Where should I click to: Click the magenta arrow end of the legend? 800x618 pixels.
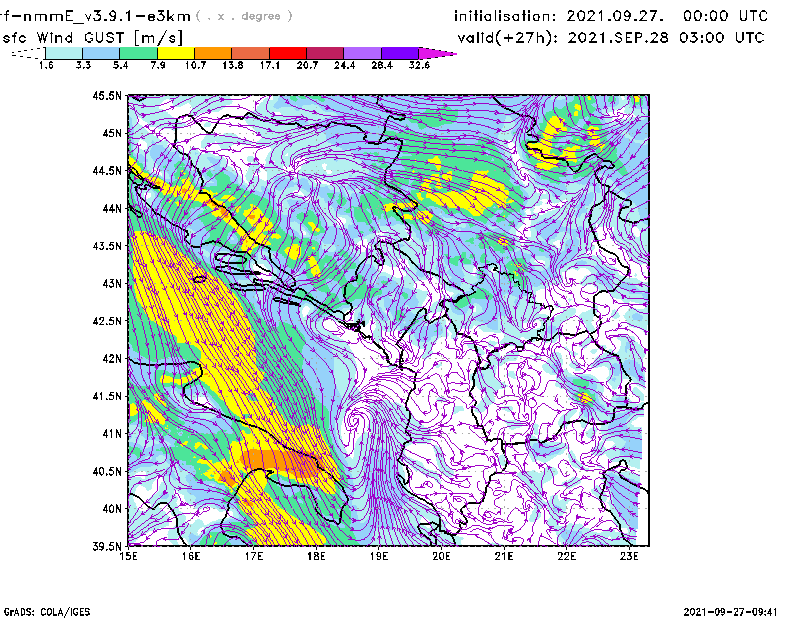(437, 53)
